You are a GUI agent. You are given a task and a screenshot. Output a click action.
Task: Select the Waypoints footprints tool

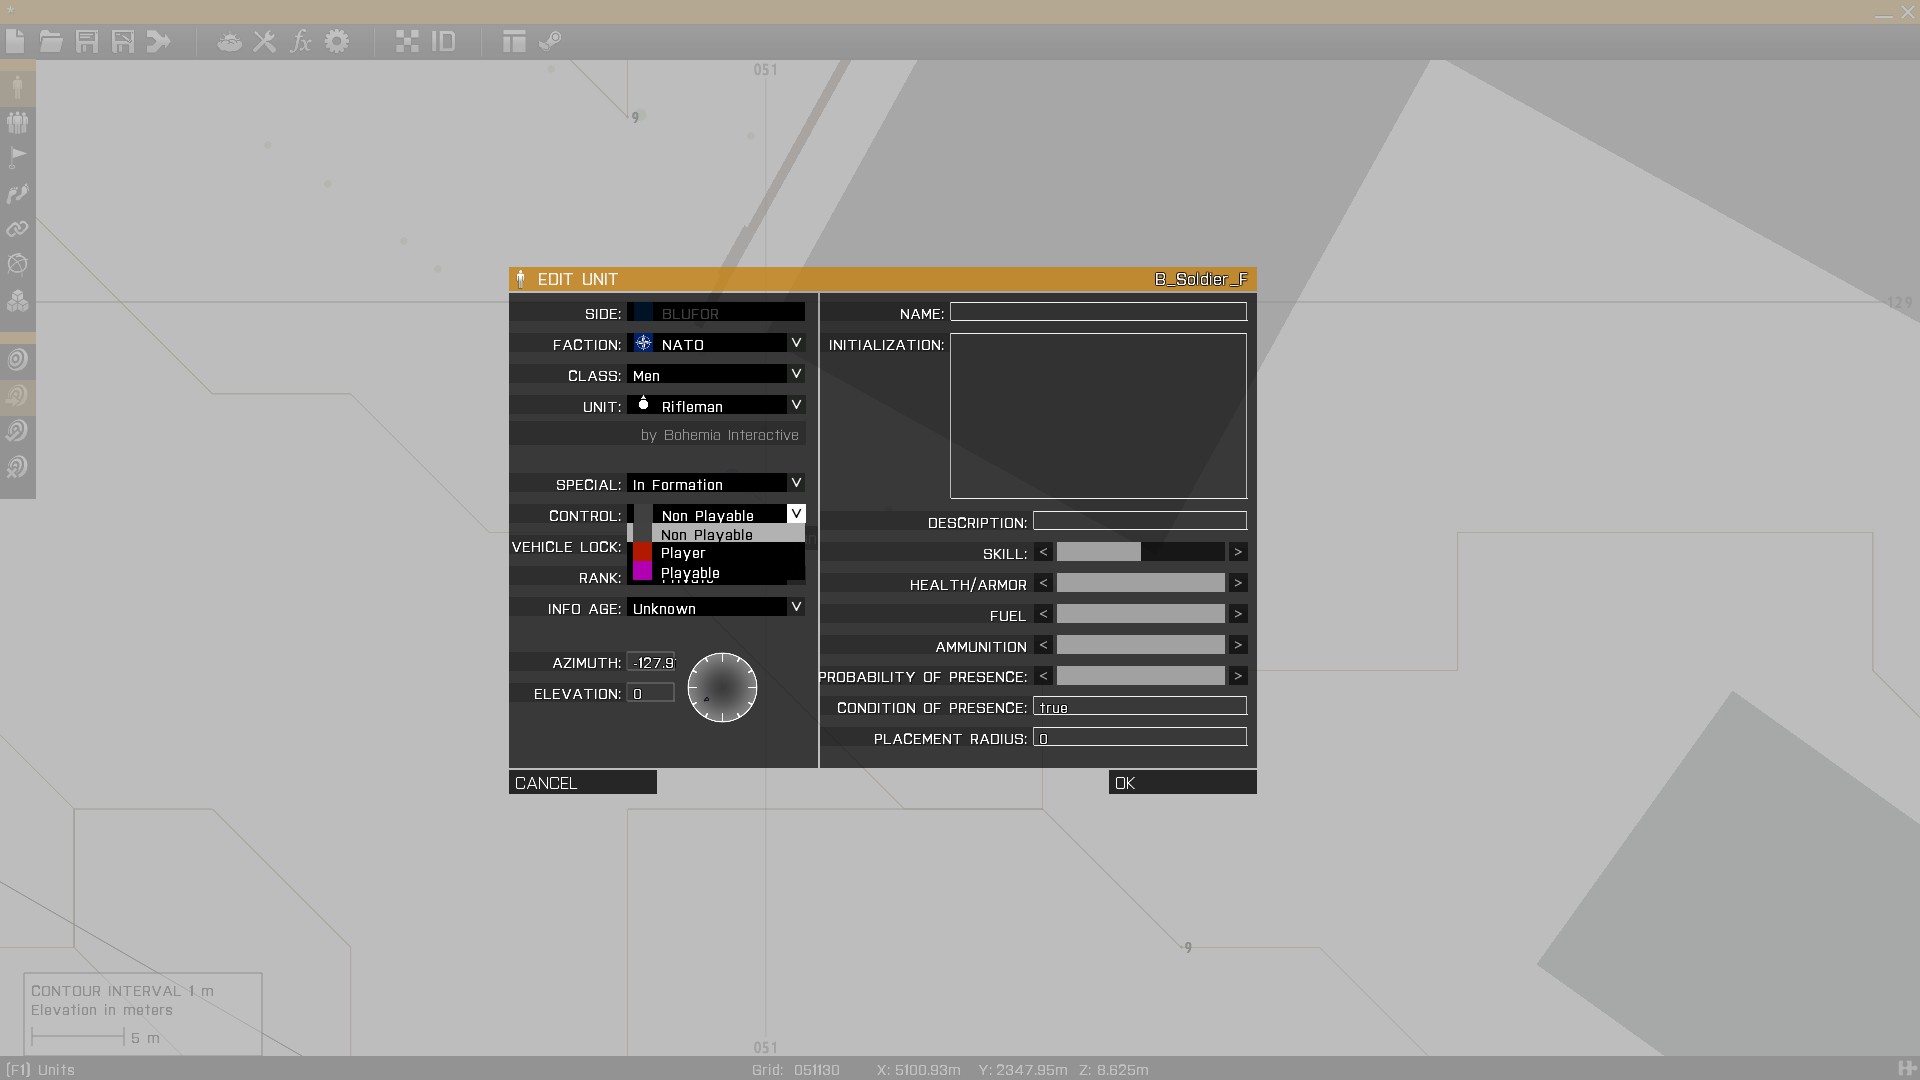click(x=17, y=193)
